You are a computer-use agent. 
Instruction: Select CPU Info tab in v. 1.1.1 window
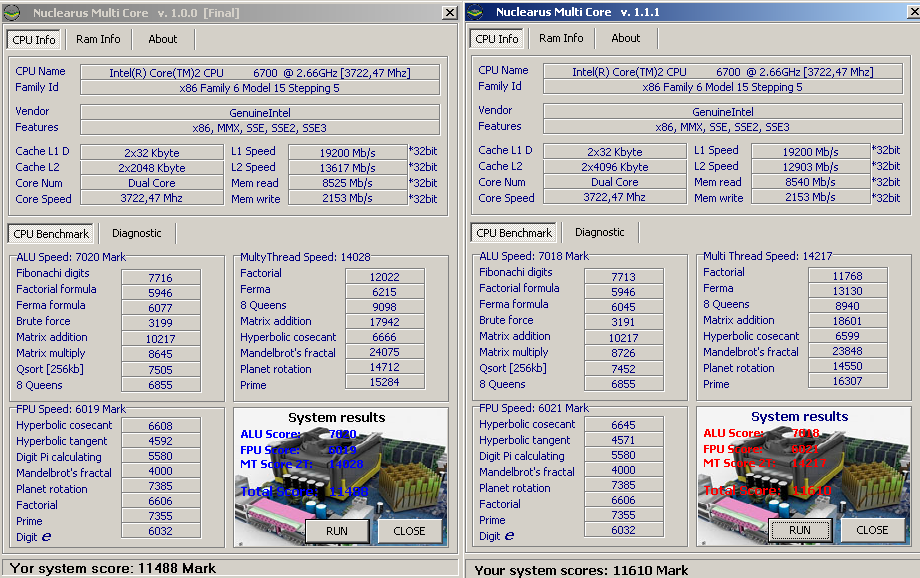tap(496, 39)
